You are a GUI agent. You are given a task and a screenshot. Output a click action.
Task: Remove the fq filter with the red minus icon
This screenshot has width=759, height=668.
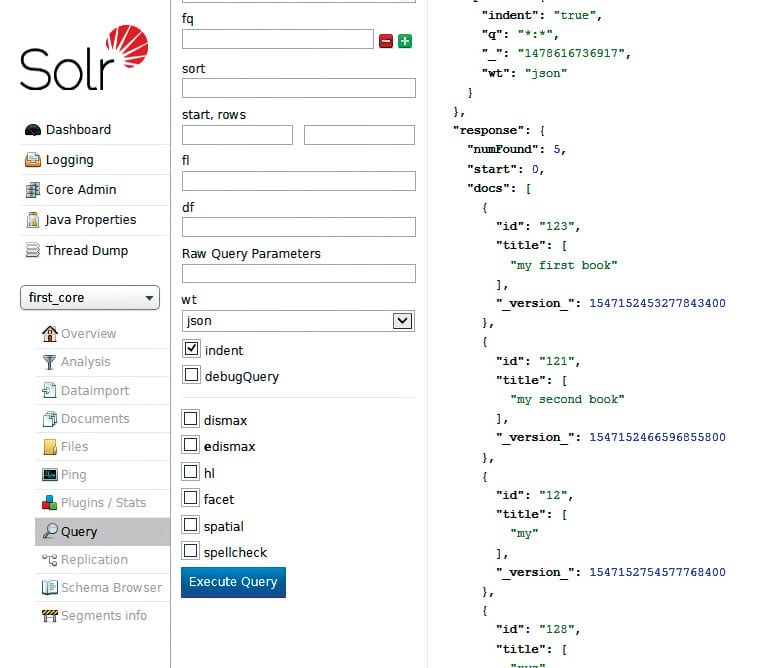point(386,41)
